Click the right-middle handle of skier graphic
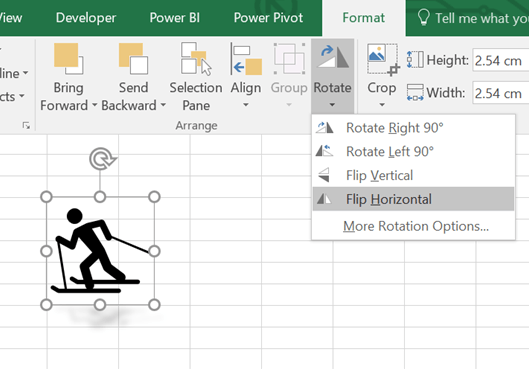Screen dimensions: 529x369 point(154,251)
